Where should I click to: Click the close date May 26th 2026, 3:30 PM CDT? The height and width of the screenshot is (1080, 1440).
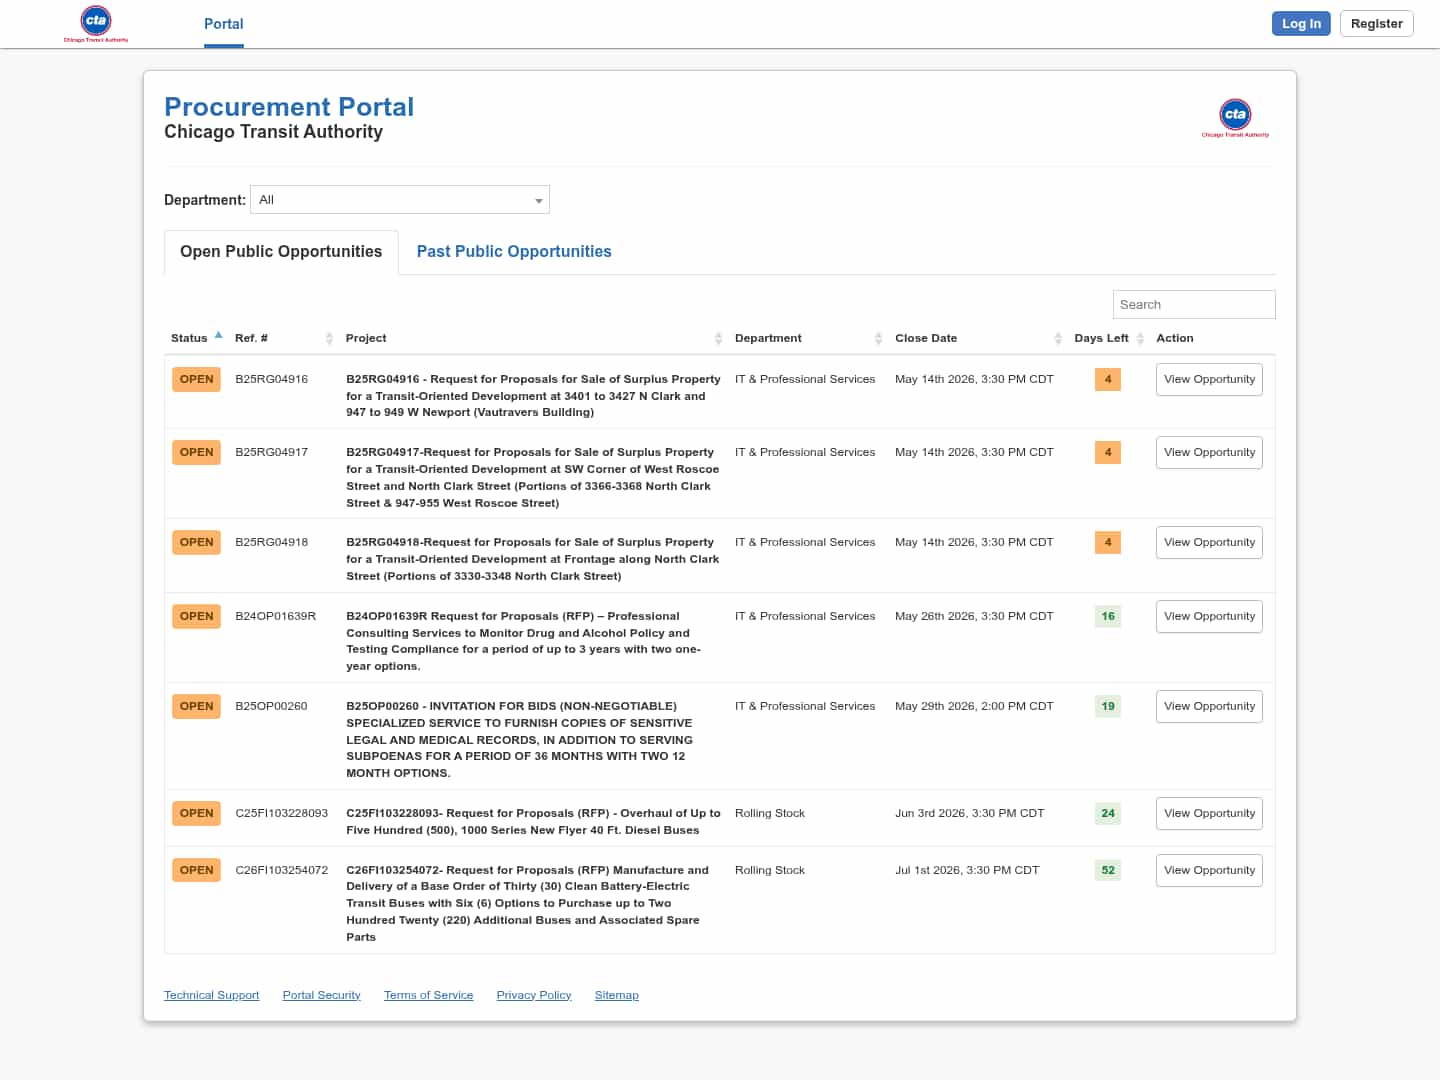[x=974, y=617]
